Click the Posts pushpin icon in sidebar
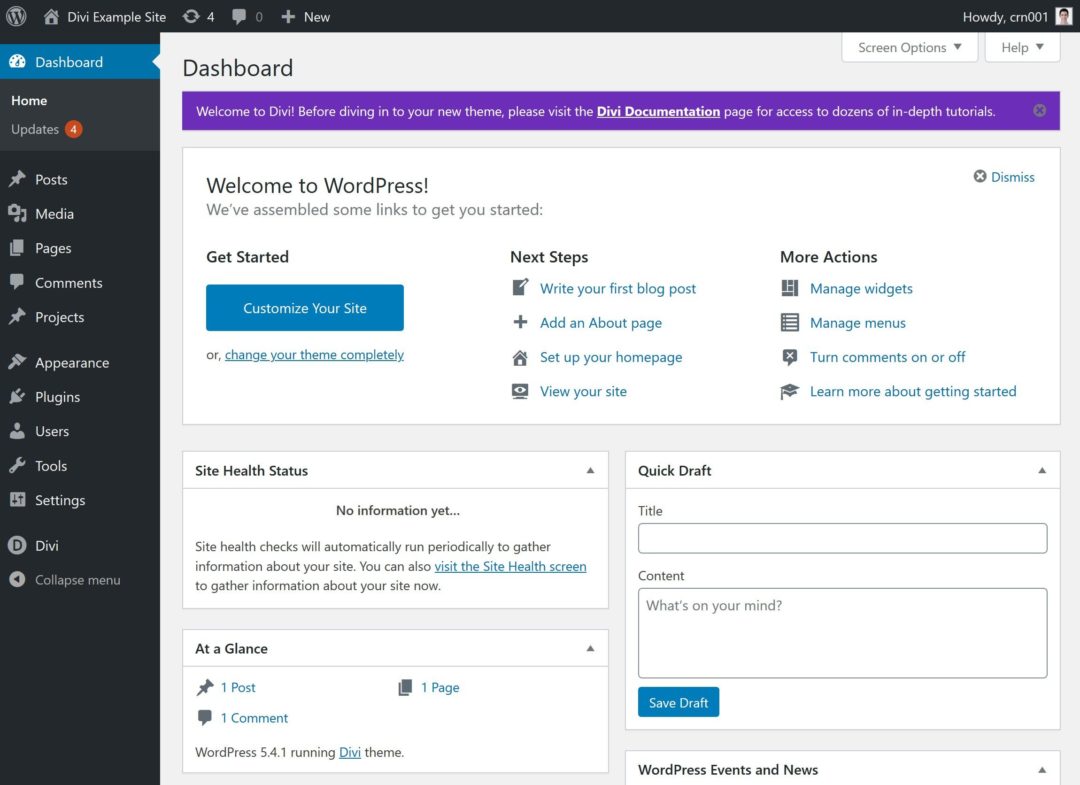 click(17, 179)
